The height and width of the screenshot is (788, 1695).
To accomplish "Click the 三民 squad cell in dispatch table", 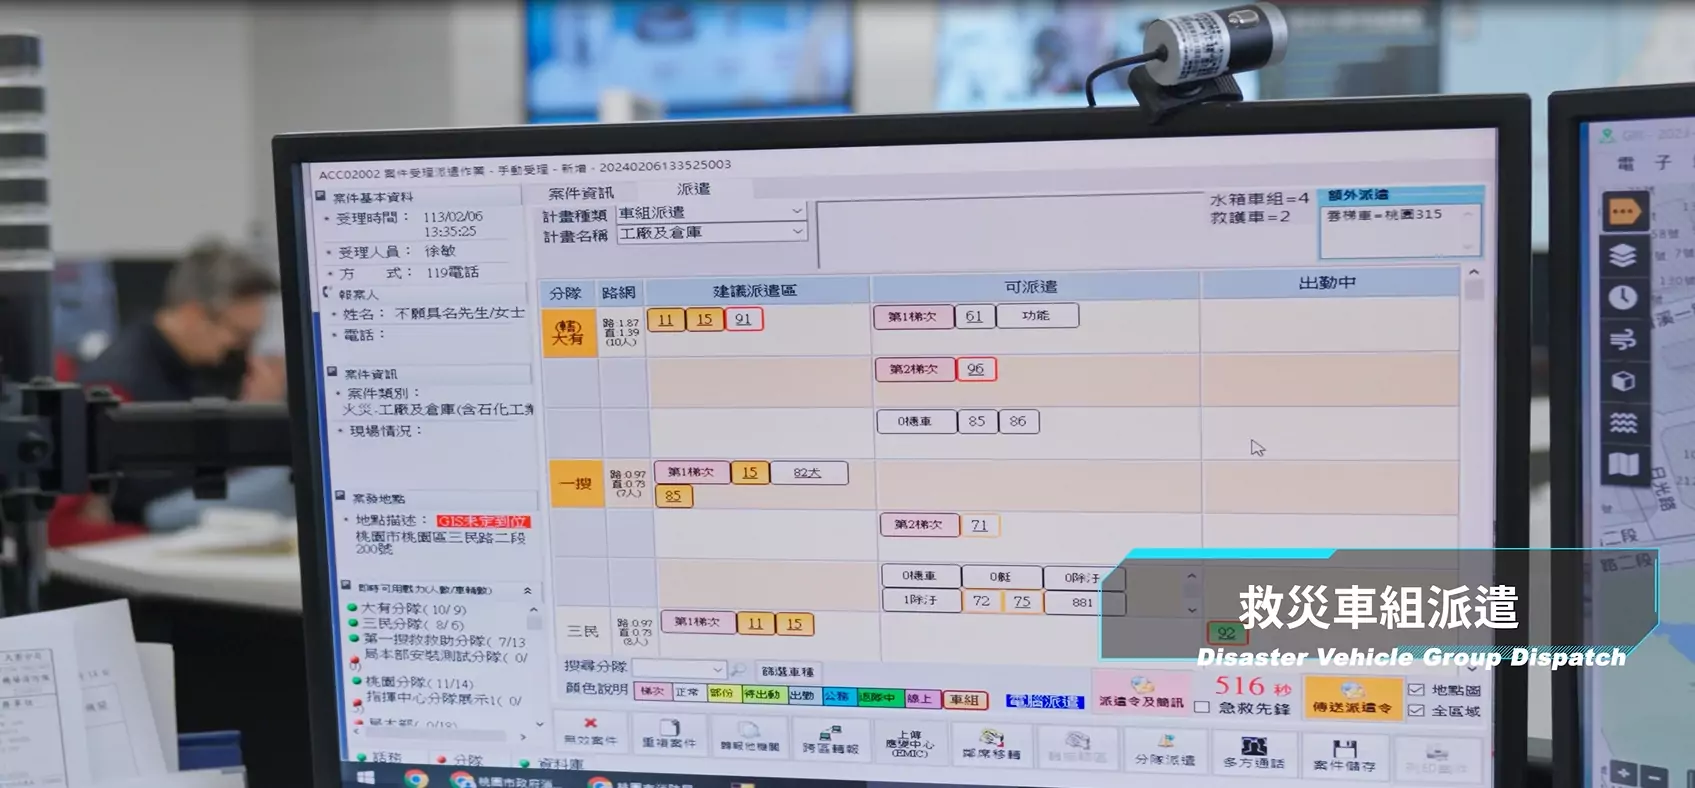I will 583,631.
